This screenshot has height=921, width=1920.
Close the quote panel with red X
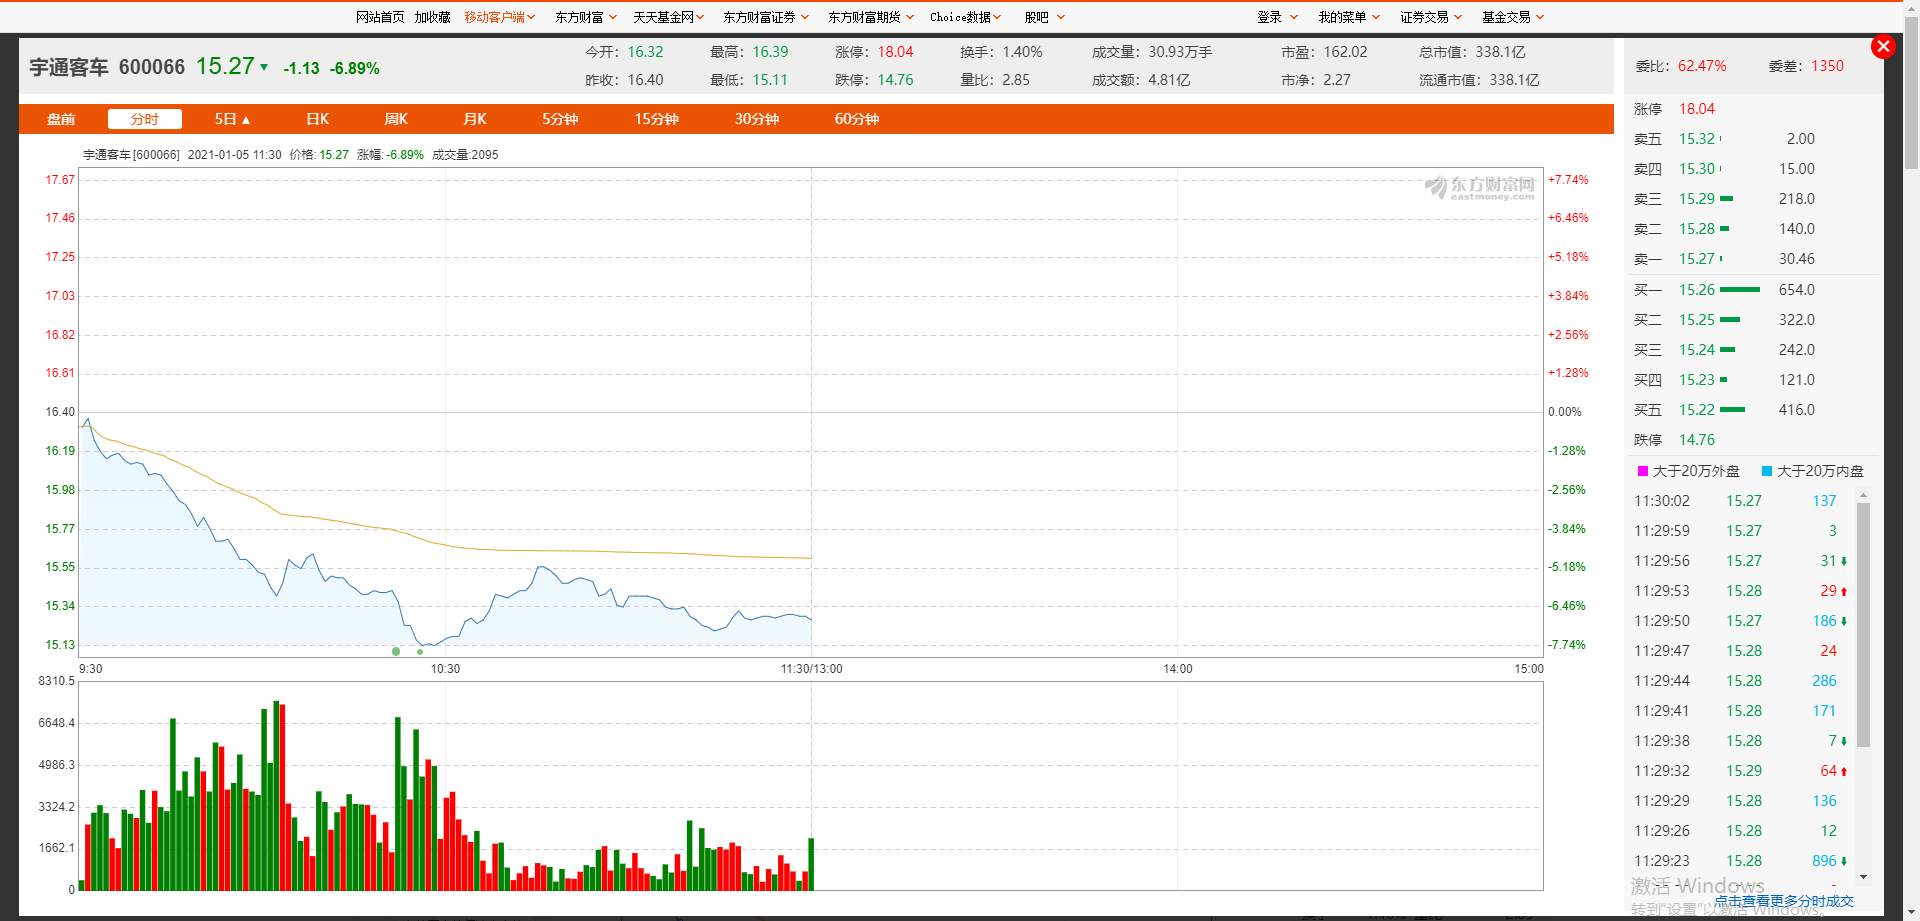(1883, 46)
